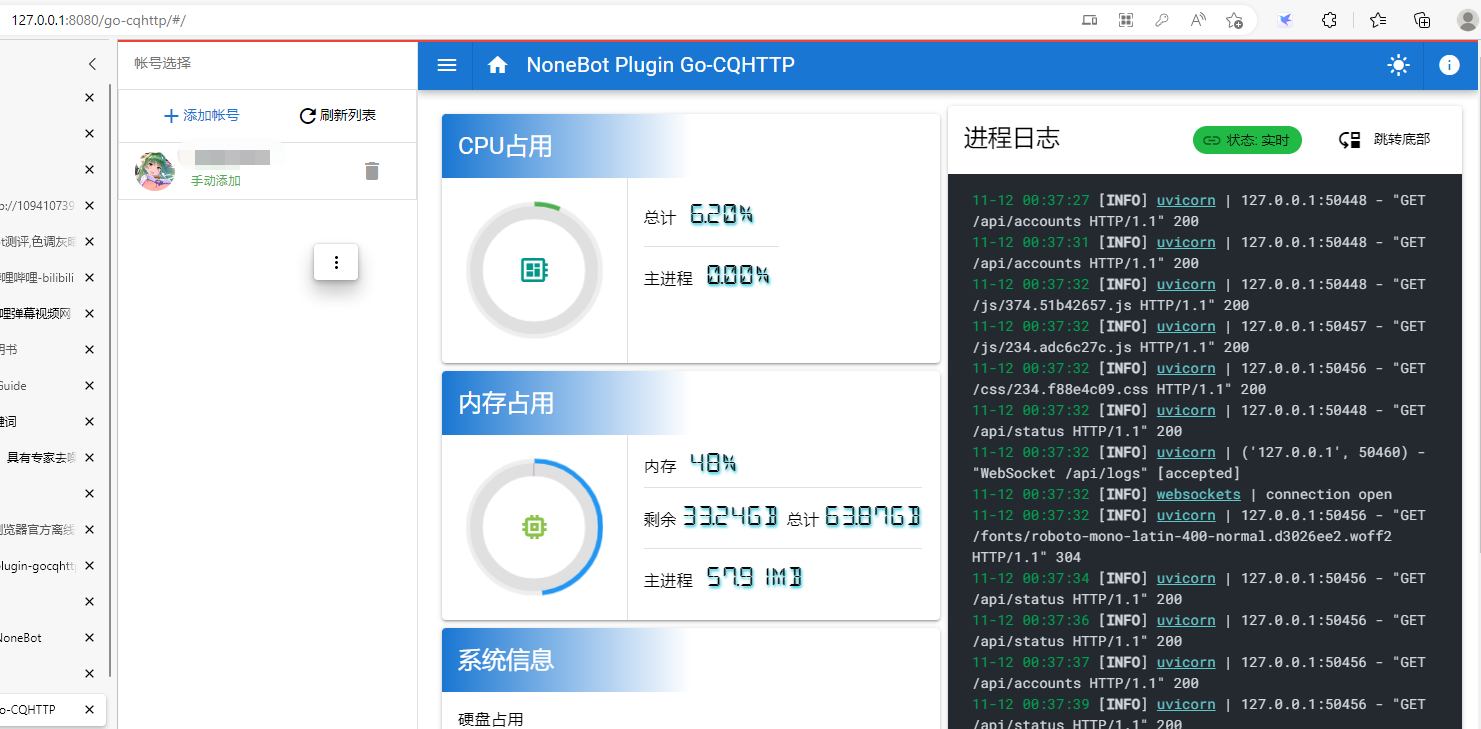Click the 硬盘占用 label
The width and height of the screenshot is (1481, 729).
coord(491,719)
